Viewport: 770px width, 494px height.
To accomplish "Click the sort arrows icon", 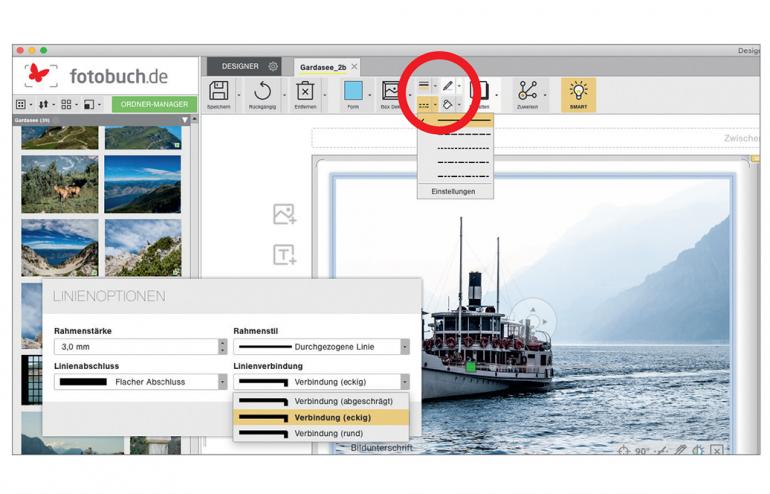I will pos(43,104).
